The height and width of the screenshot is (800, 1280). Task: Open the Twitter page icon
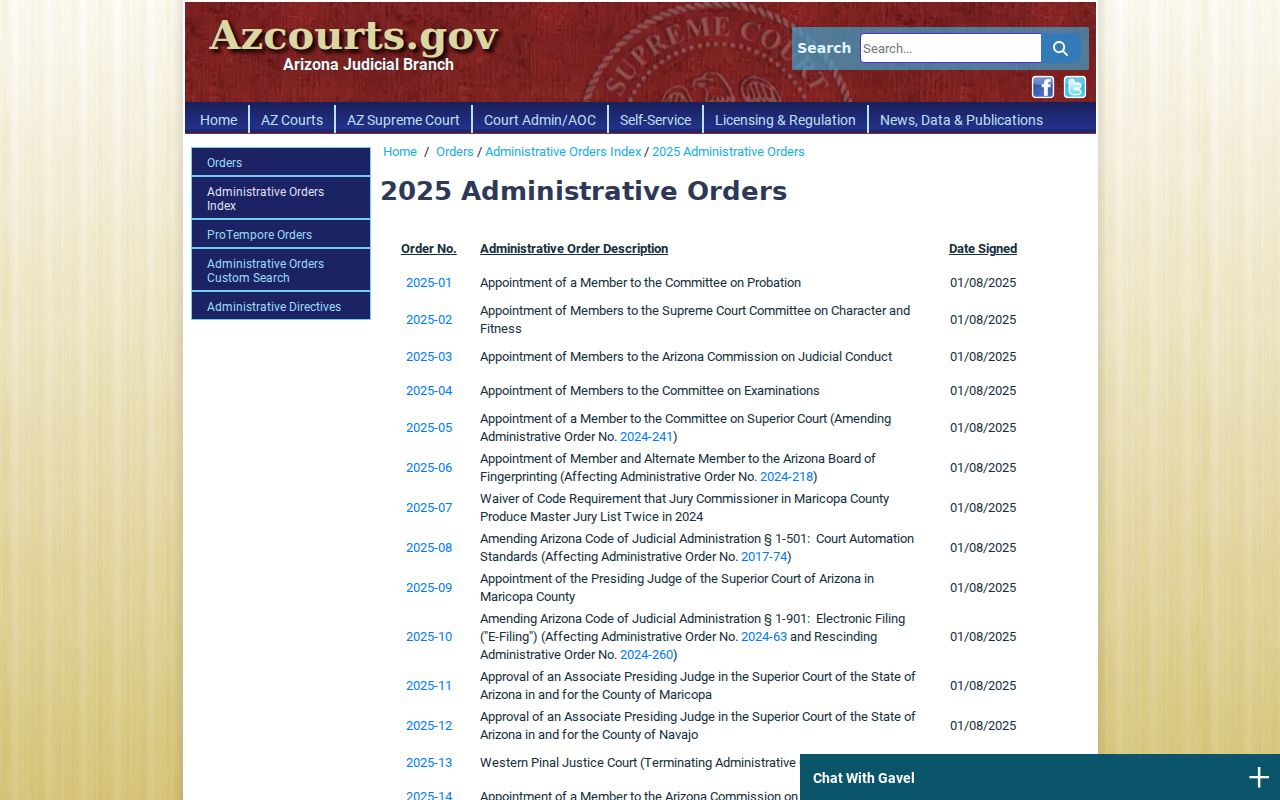click(x=1075, y=87)
